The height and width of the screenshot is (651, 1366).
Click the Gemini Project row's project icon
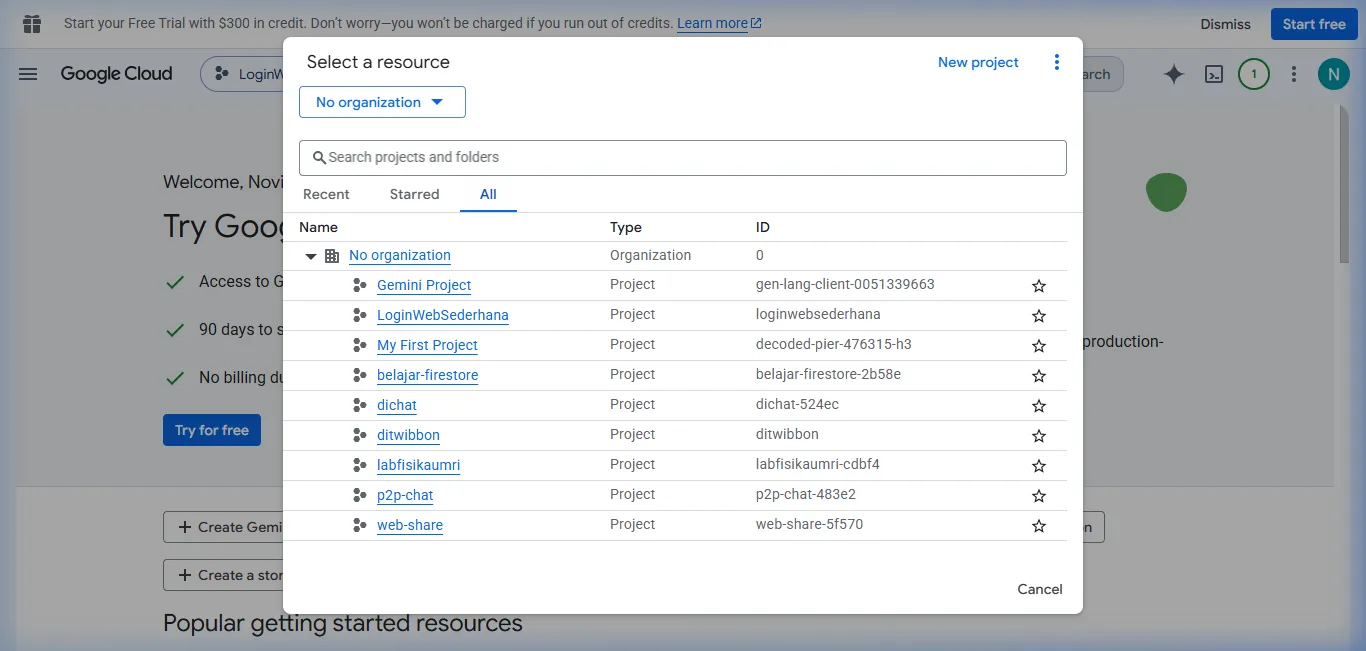[x=360, y=285]
